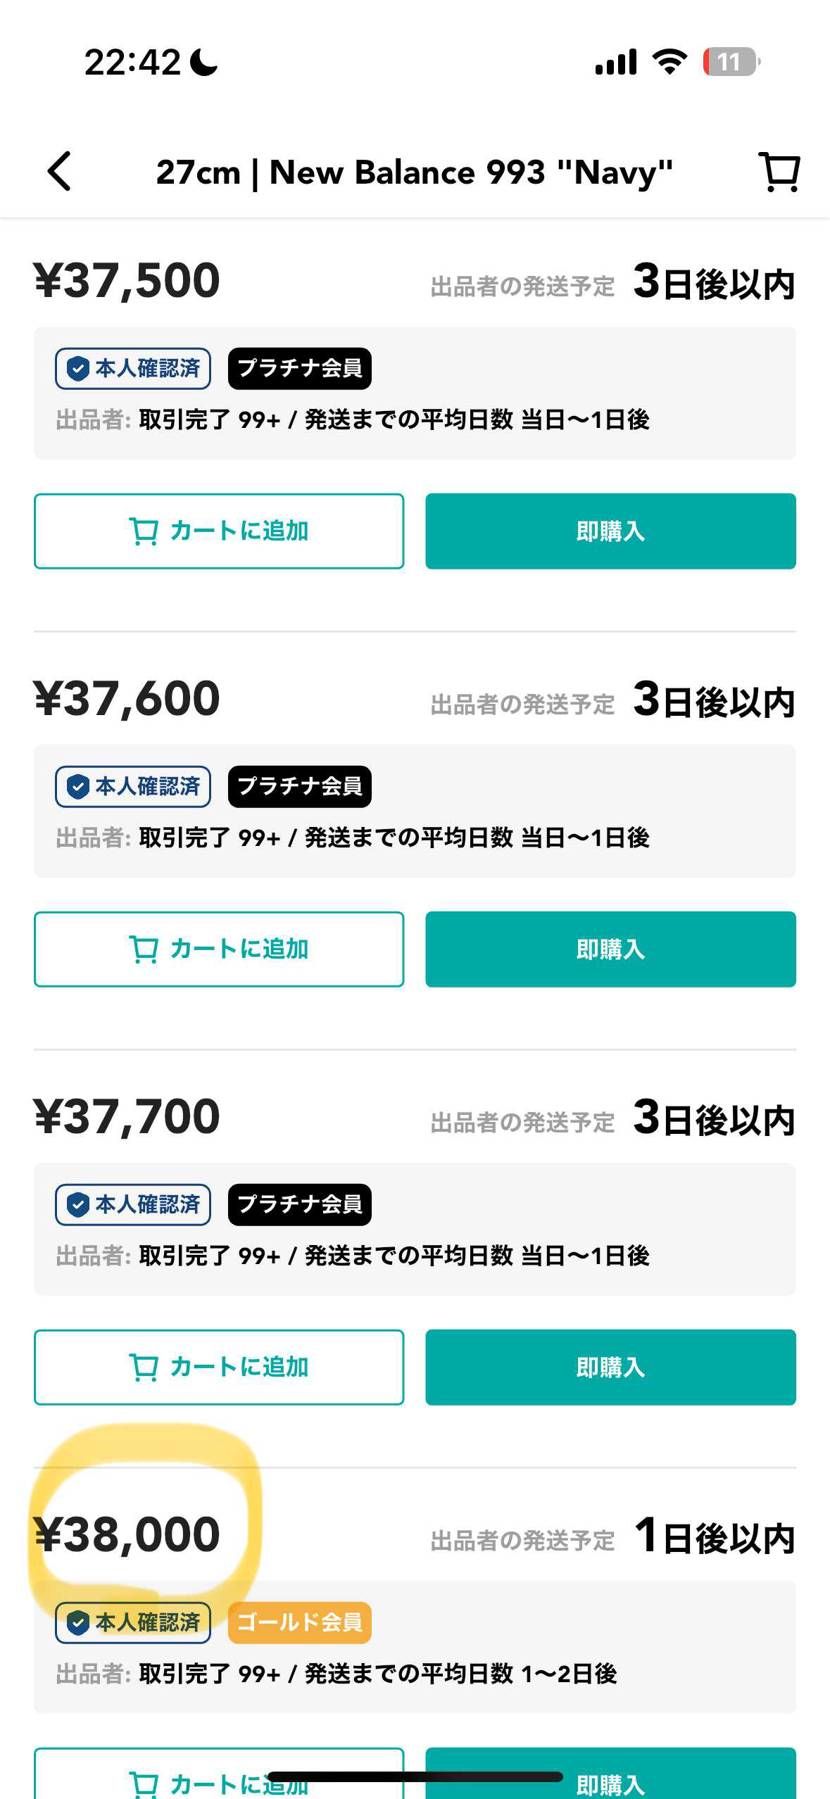Buy the ¥37,500 listing instantly

[x=610, y=531]
